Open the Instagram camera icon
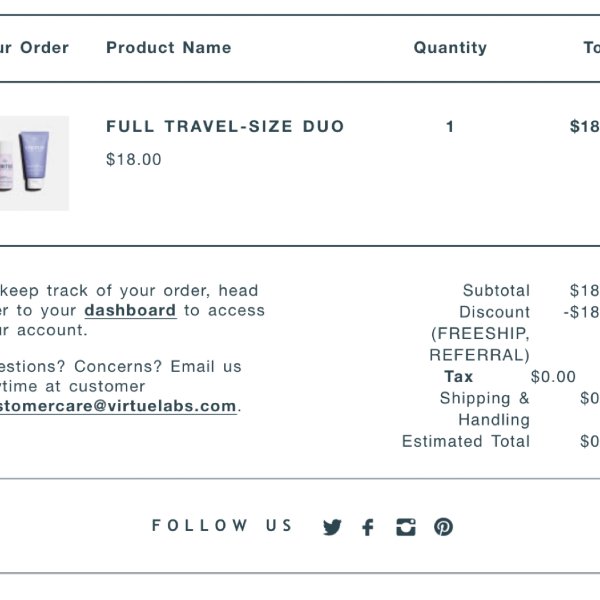The height and width of the screenshot is (600, 600). [406, 527]
